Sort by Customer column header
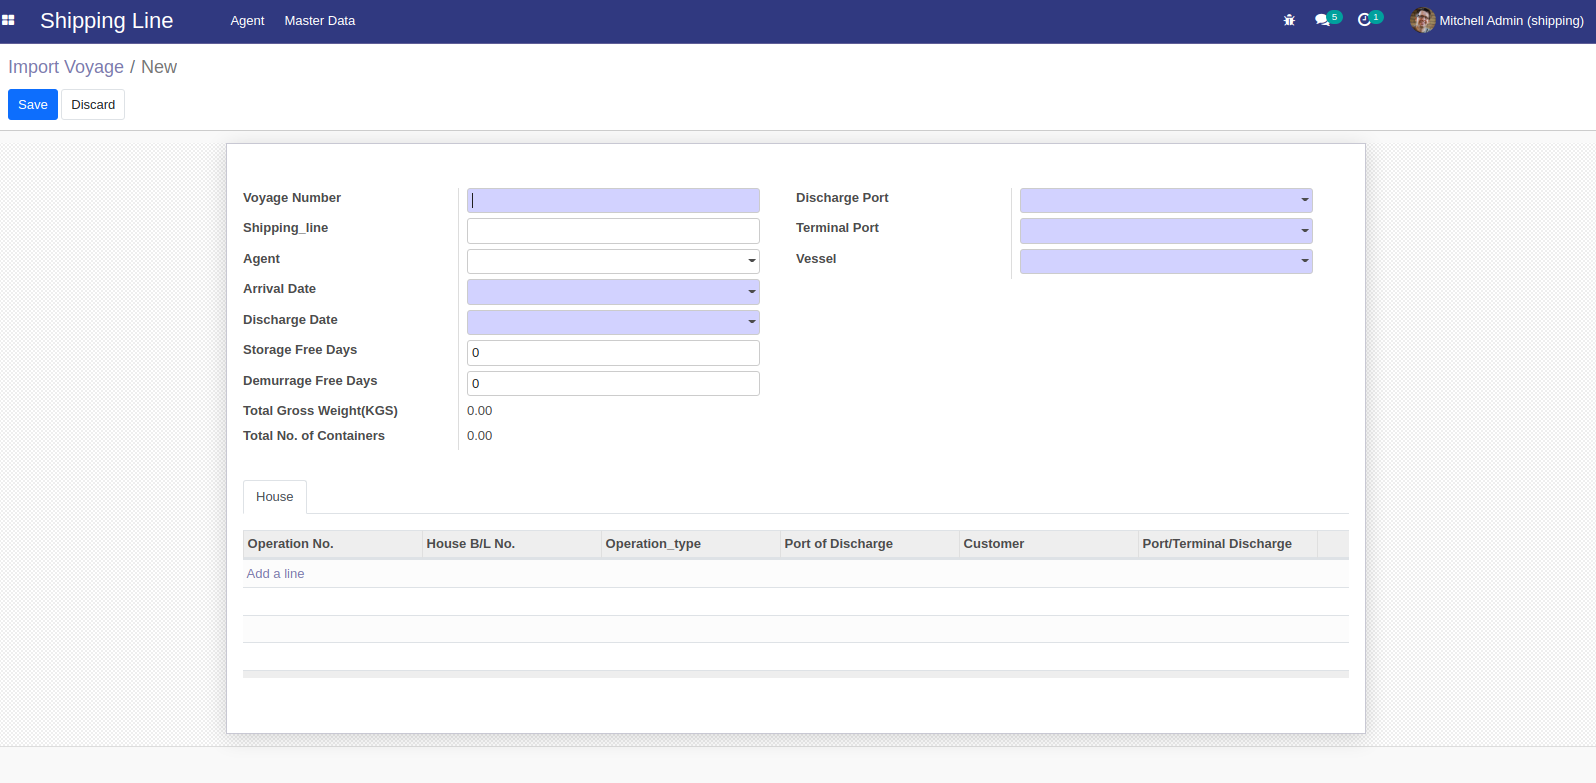This screenshot has height=783, width=1596. click(1048, 544)
